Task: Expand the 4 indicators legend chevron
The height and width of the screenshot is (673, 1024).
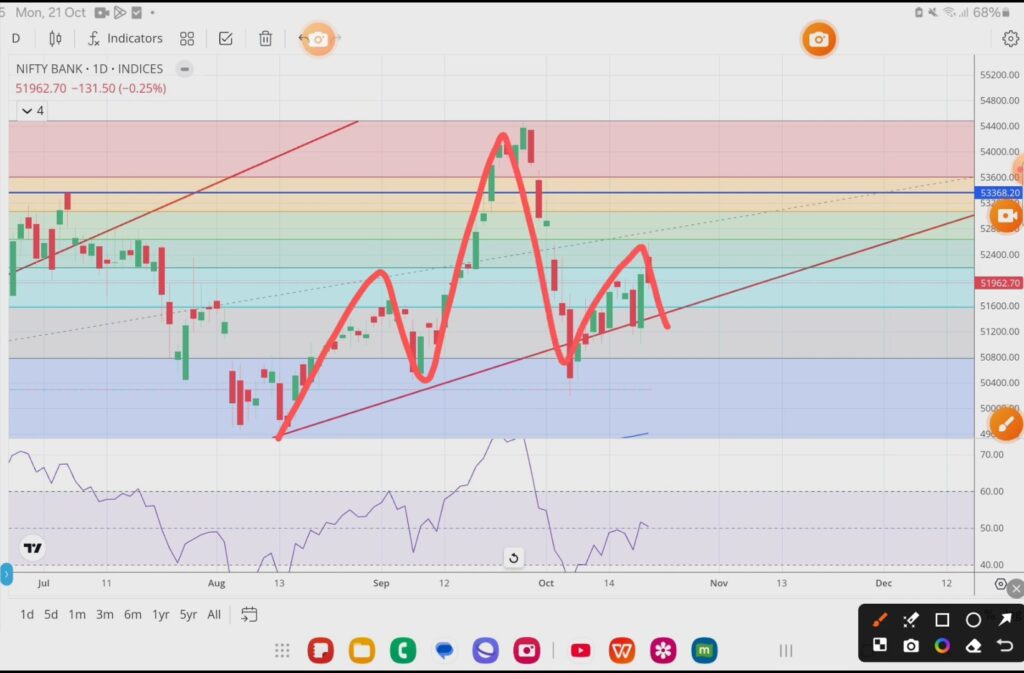Action: click(x=32, y=111)
